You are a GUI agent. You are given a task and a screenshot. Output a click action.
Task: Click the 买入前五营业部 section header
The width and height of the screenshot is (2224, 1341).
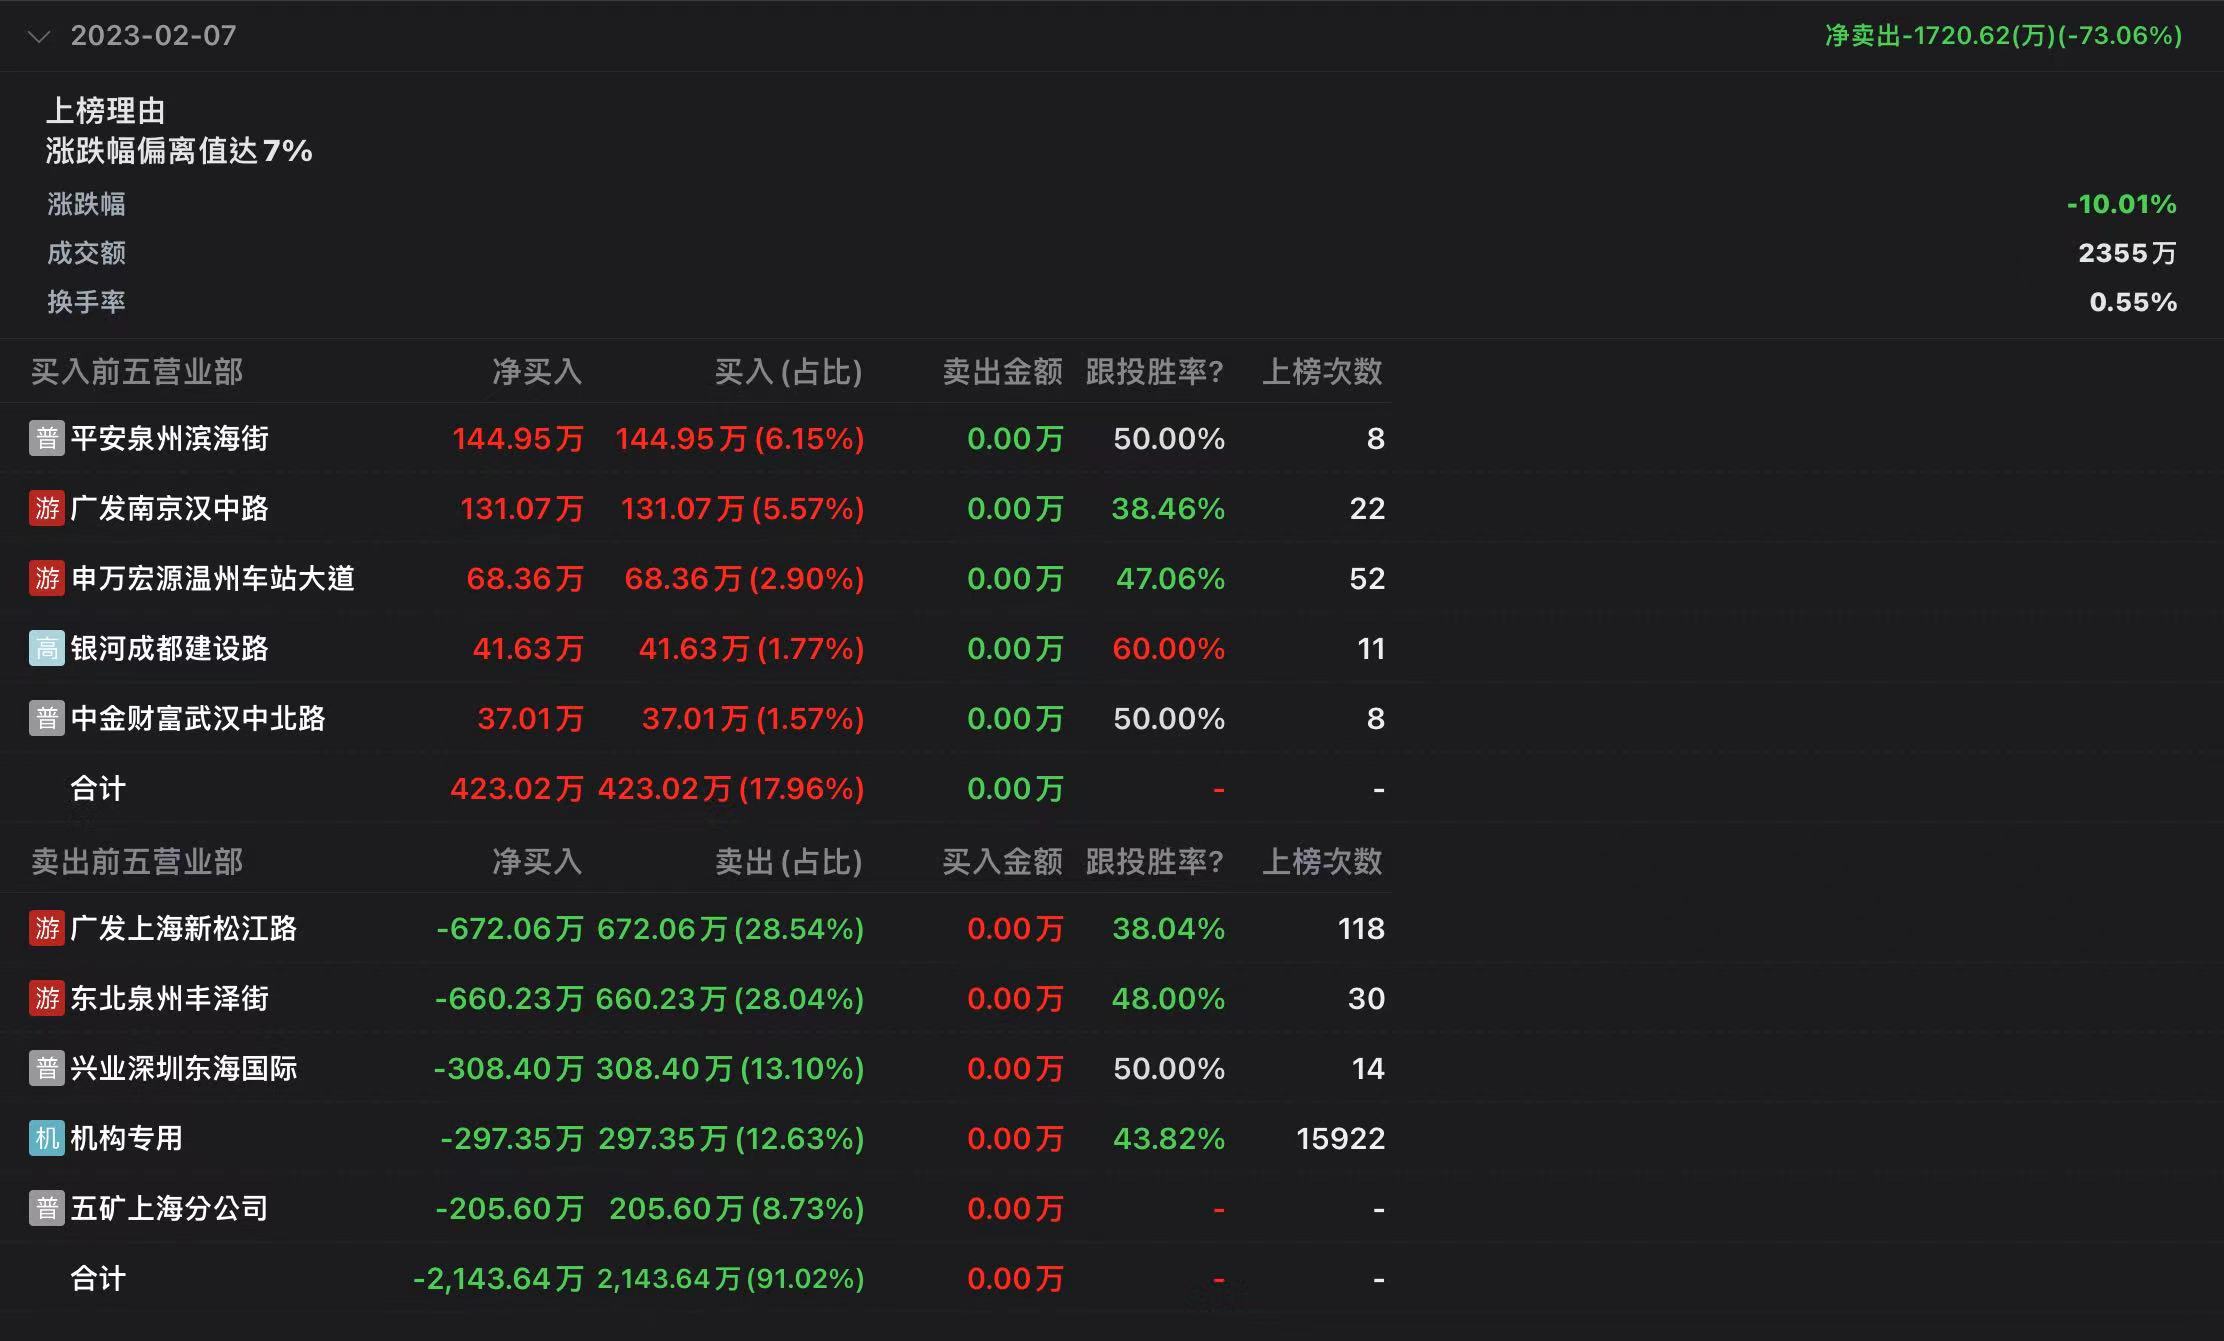point(137,372)
